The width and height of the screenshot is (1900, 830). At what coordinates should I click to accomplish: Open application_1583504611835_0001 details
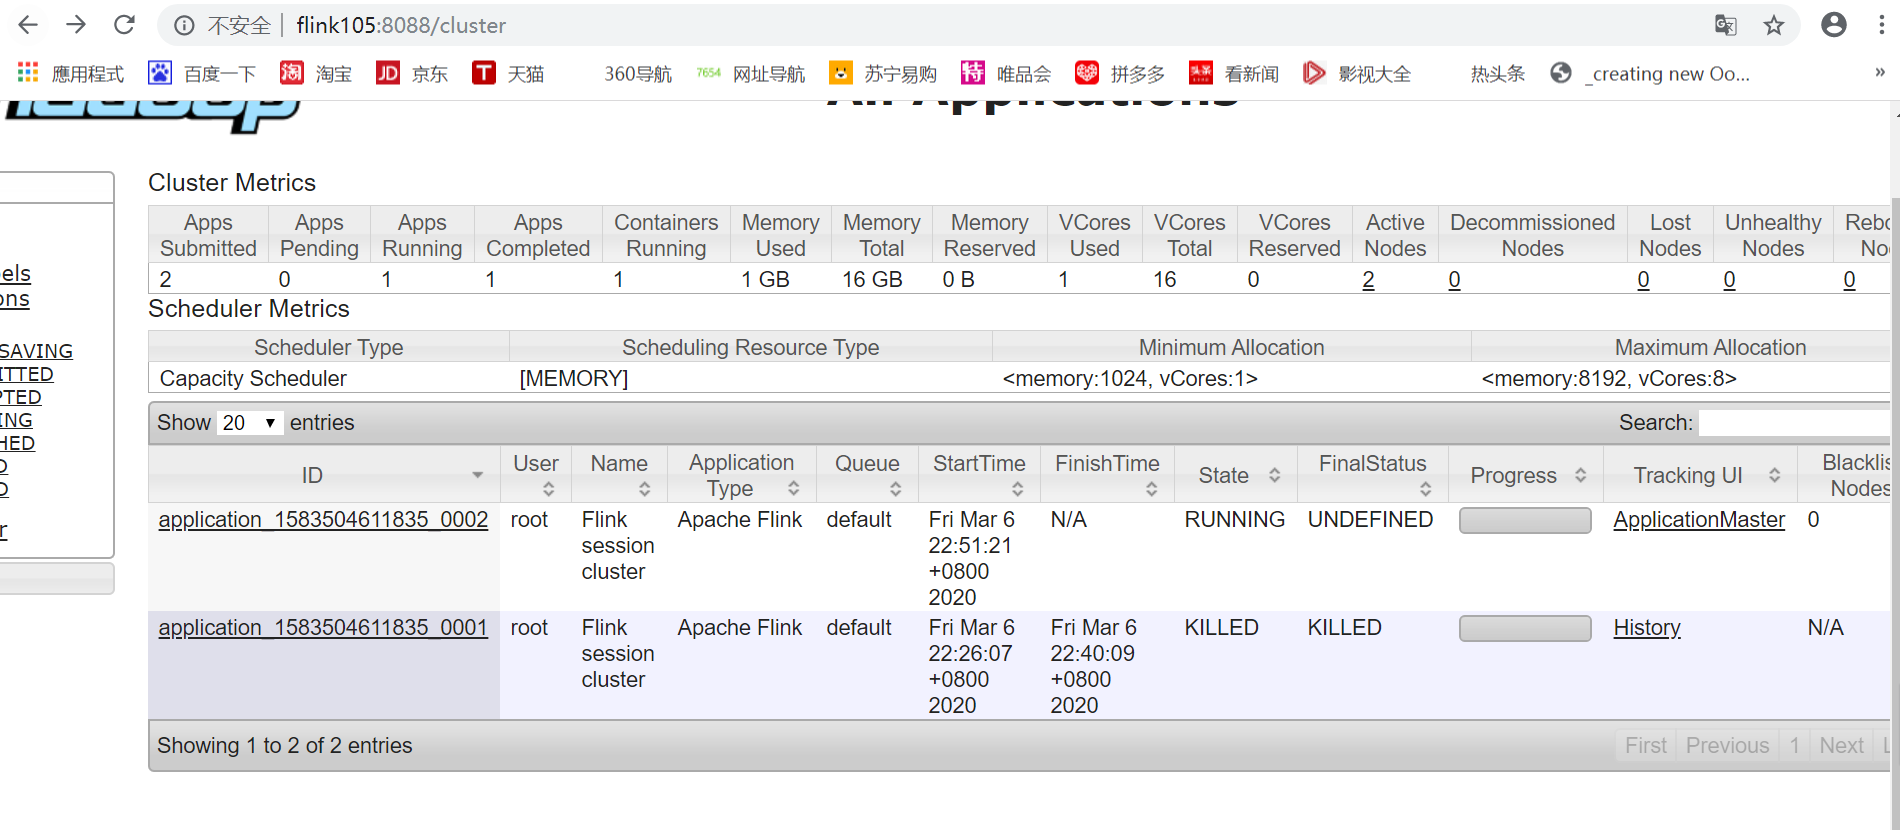pyautogui.click(x=323, y=628)
